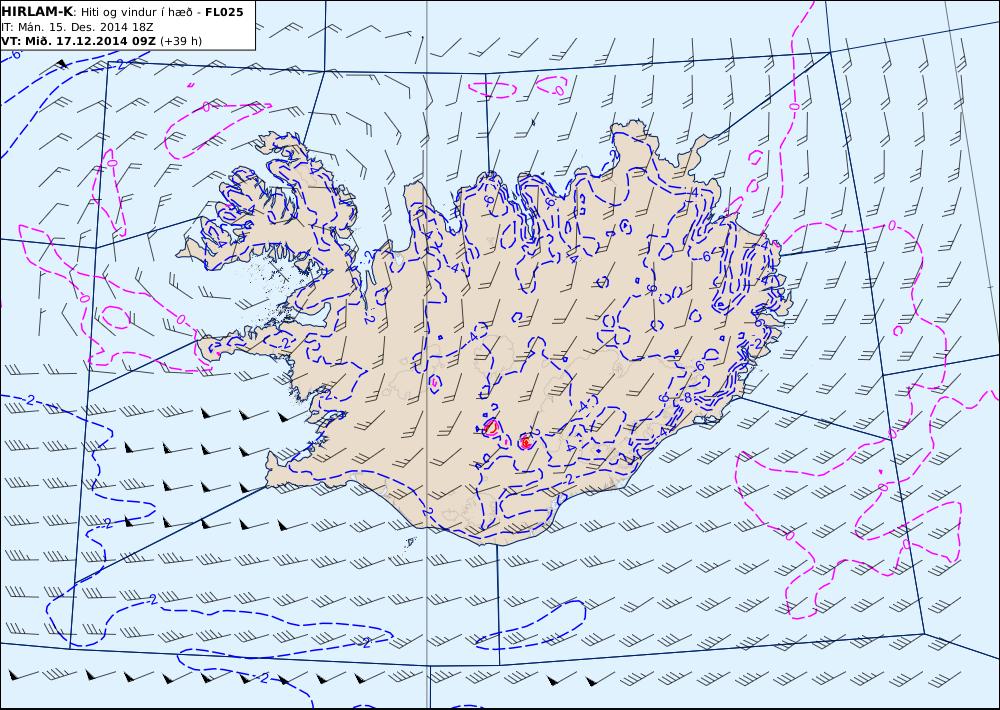Click the 'Hiti og vindur í hæð' caption
Viewport: 1000px width, 710px height.
pyautogui.click(x=135, y=12)
